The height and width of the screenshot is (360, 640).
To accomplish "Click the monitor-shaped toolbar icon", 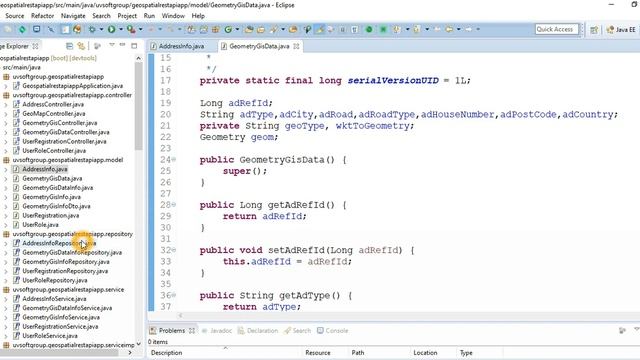I will pos(36,29).
